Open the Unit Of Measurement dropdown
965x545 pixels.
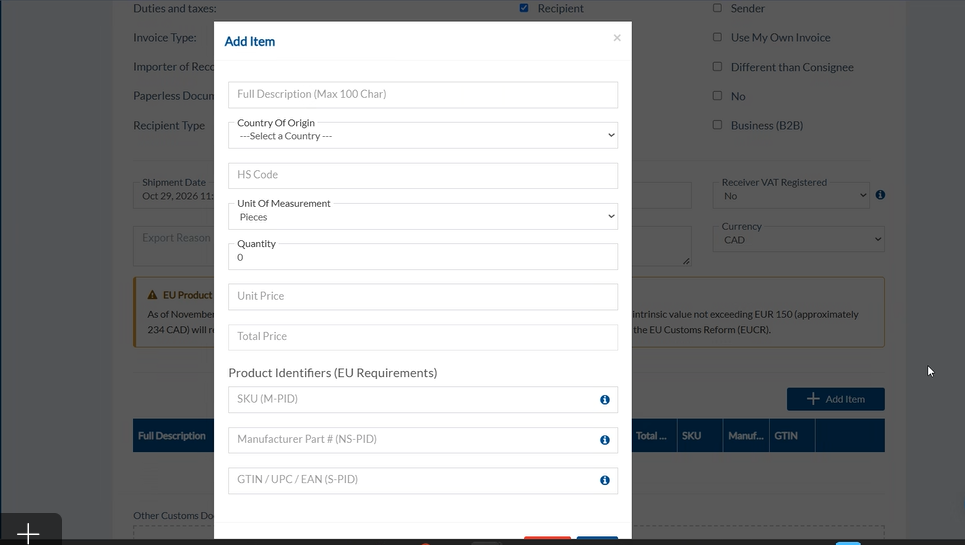423,216
